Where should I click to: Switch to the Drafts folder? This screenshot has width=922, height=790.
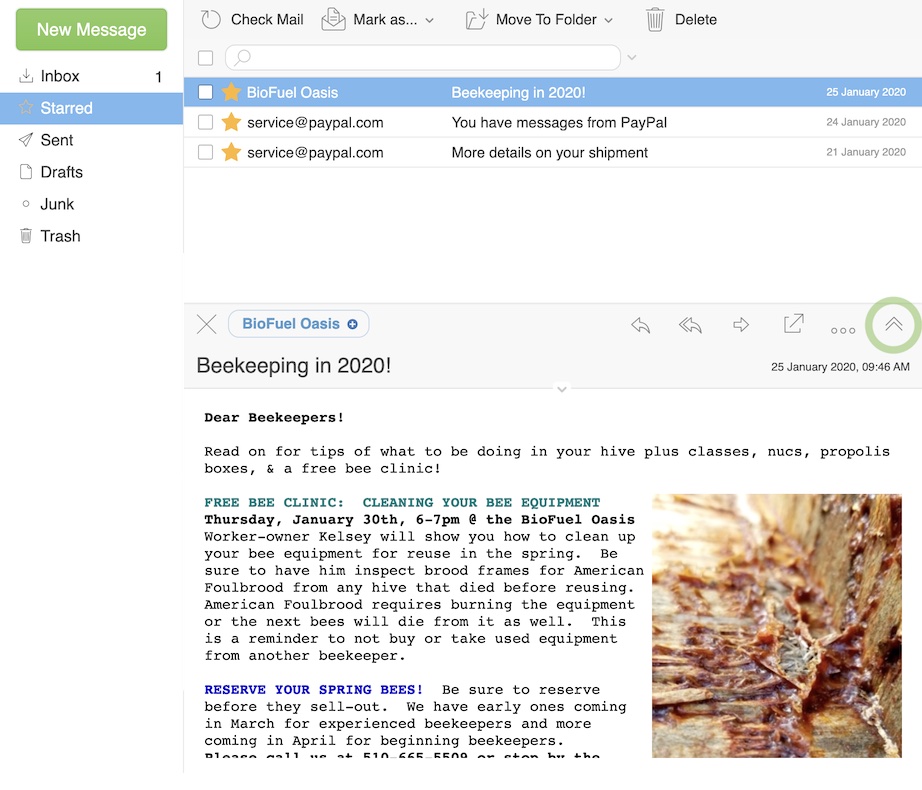click(x=60, y=172)
